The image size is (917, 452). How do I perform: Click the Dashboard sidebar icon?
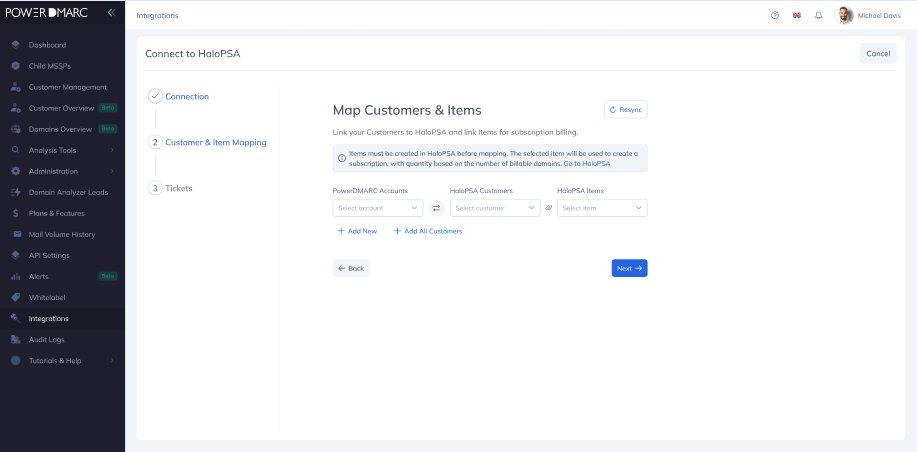coord(16,45)
